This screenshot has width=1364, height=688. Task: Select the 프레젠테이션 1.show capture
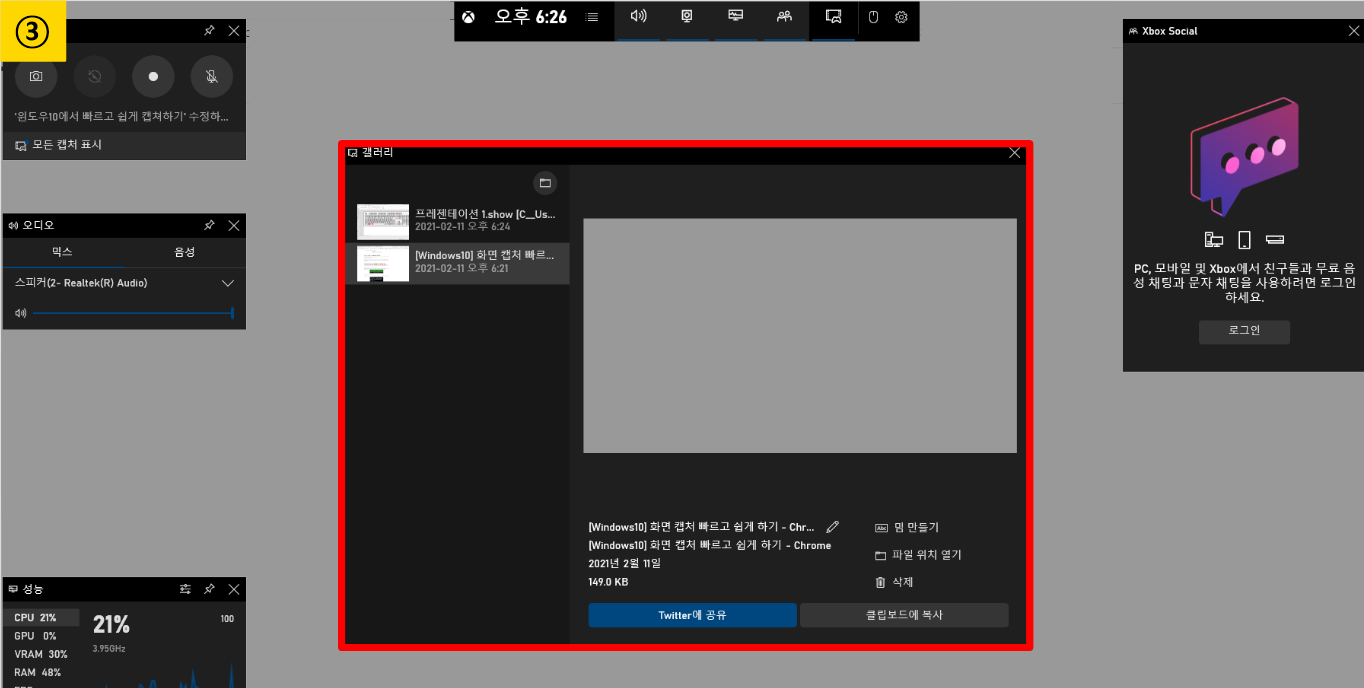(x=457, y=221)
